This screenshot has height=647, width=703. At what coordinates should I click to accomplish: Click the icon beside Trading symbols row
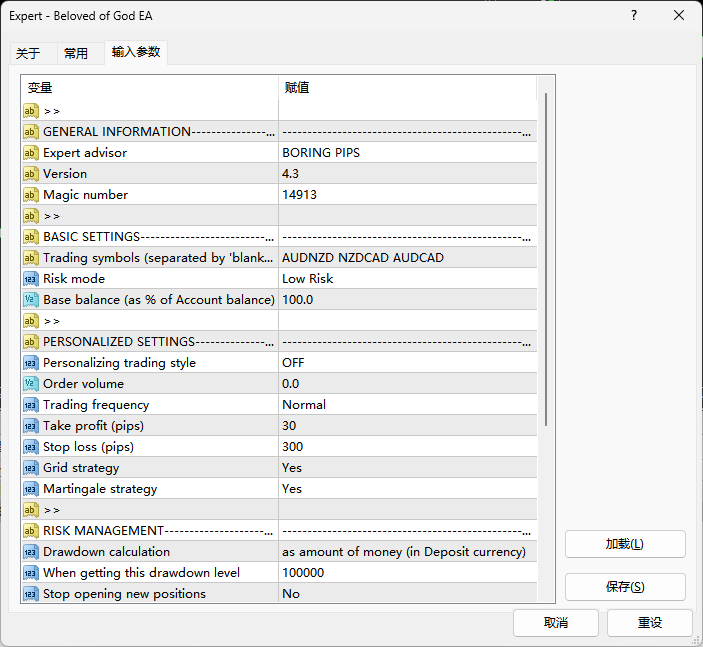30,258
